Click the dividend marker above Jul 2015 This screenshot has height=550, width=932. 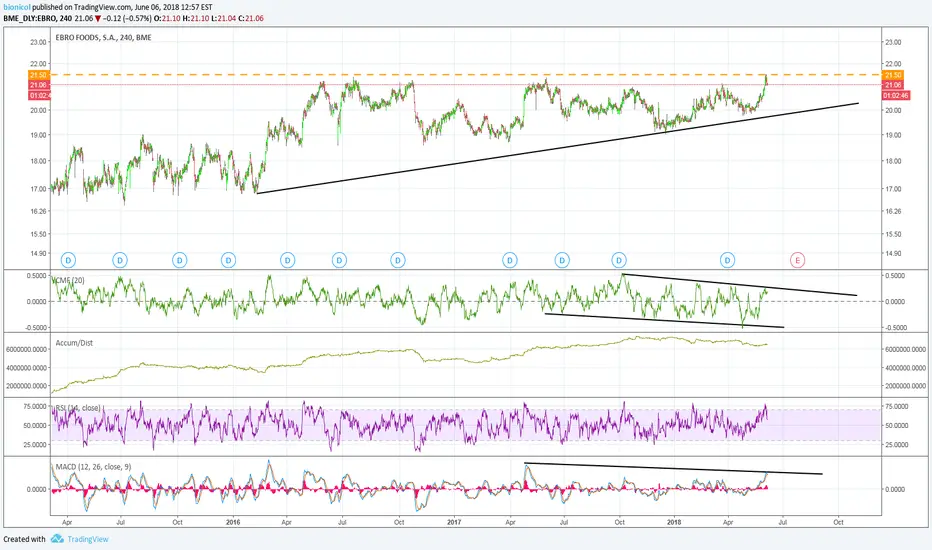(120, 260)
